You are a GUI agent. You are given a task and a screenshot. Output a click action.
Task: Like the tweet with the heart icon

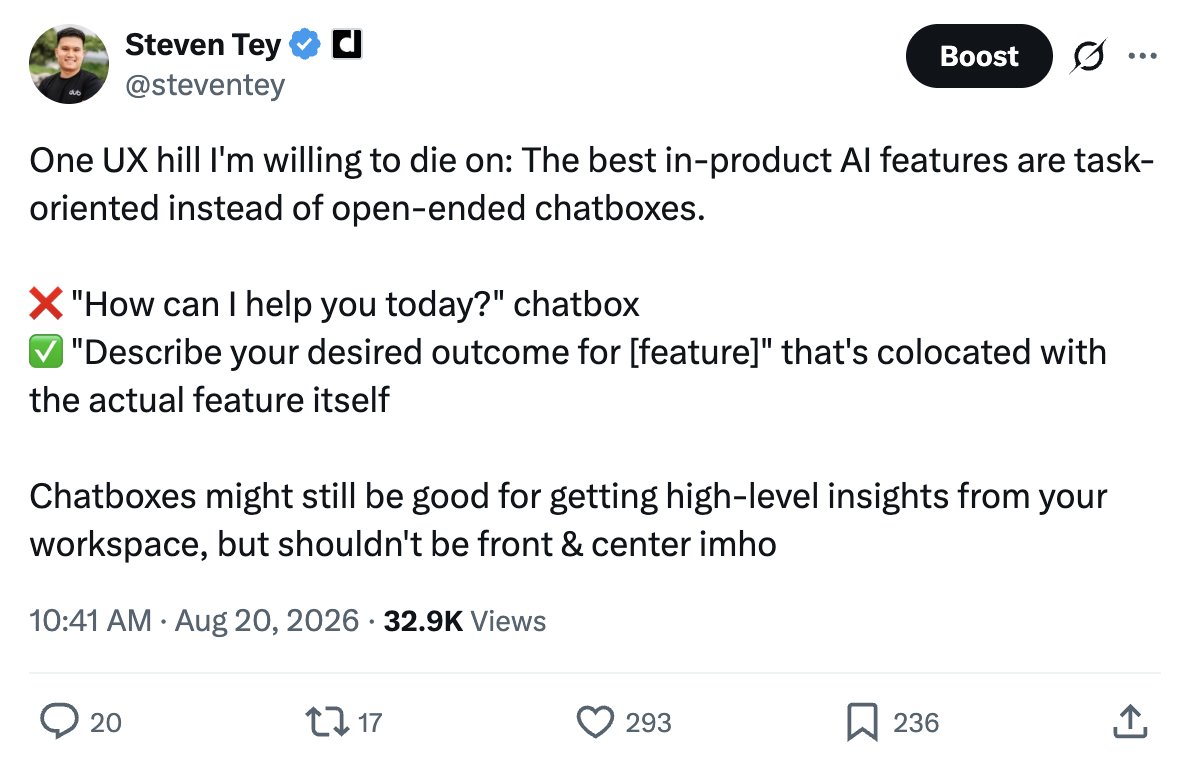click(595, 722)
